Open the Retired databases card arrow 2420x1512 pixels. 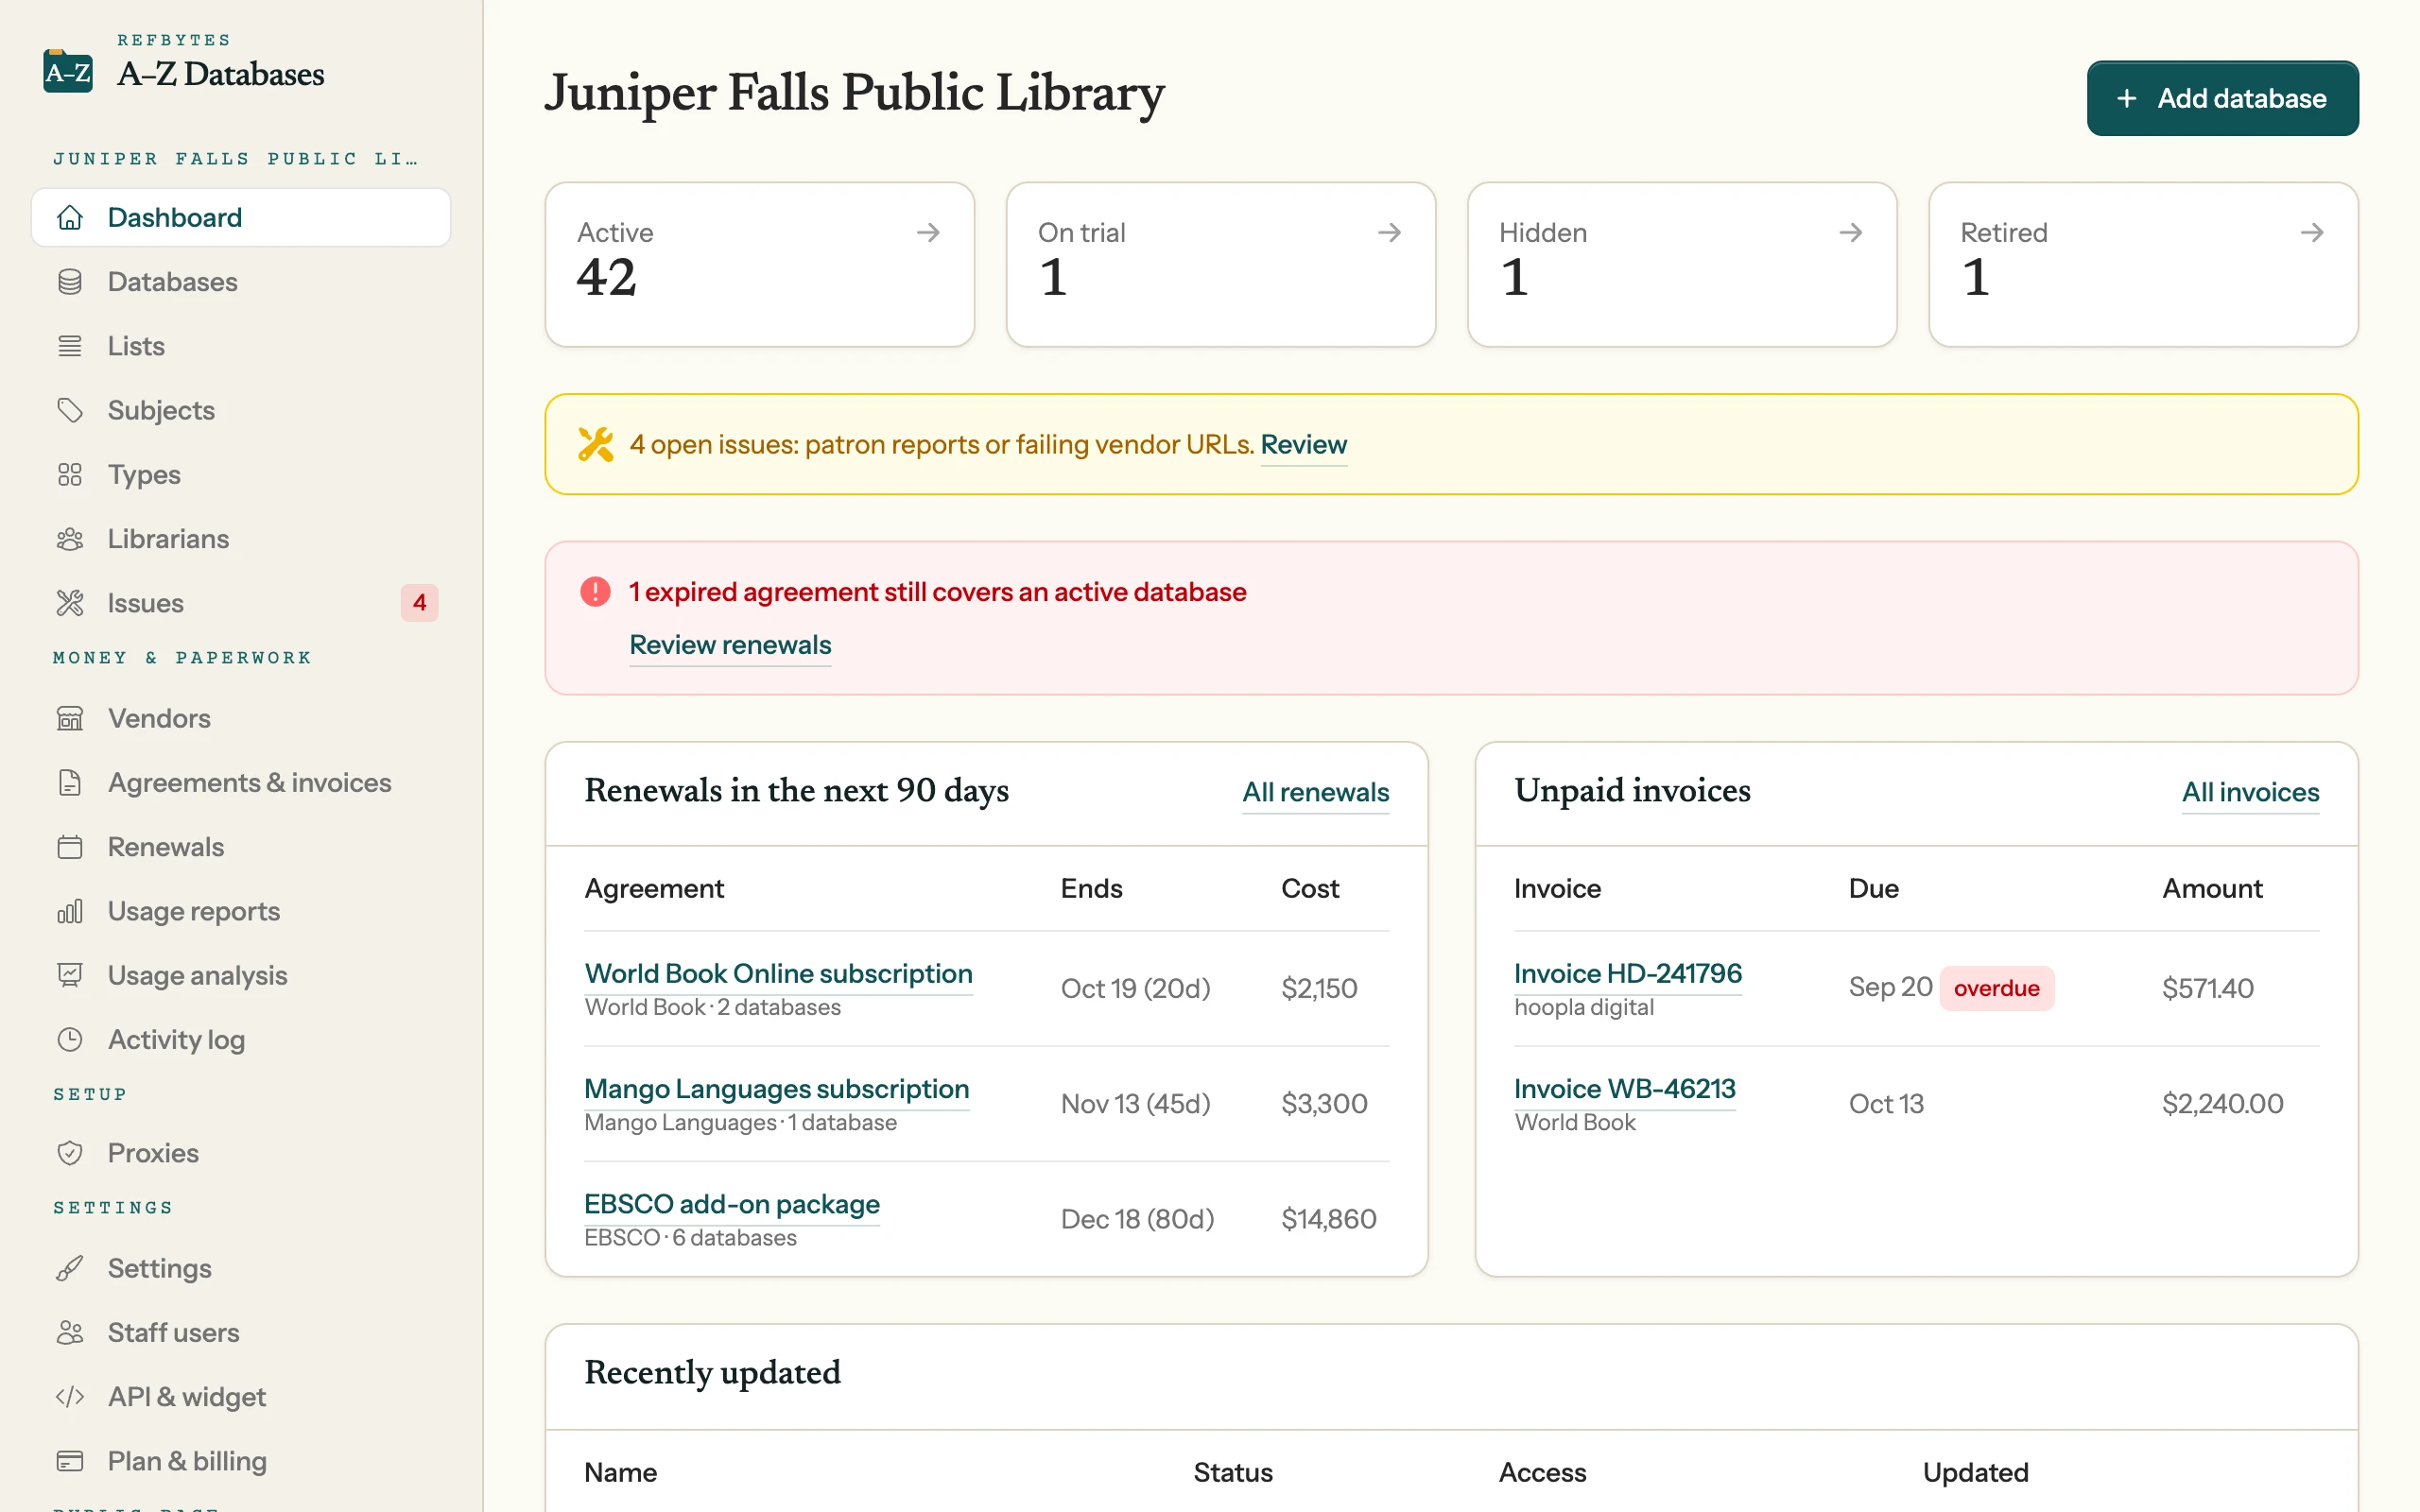[x=2312, y=232]
